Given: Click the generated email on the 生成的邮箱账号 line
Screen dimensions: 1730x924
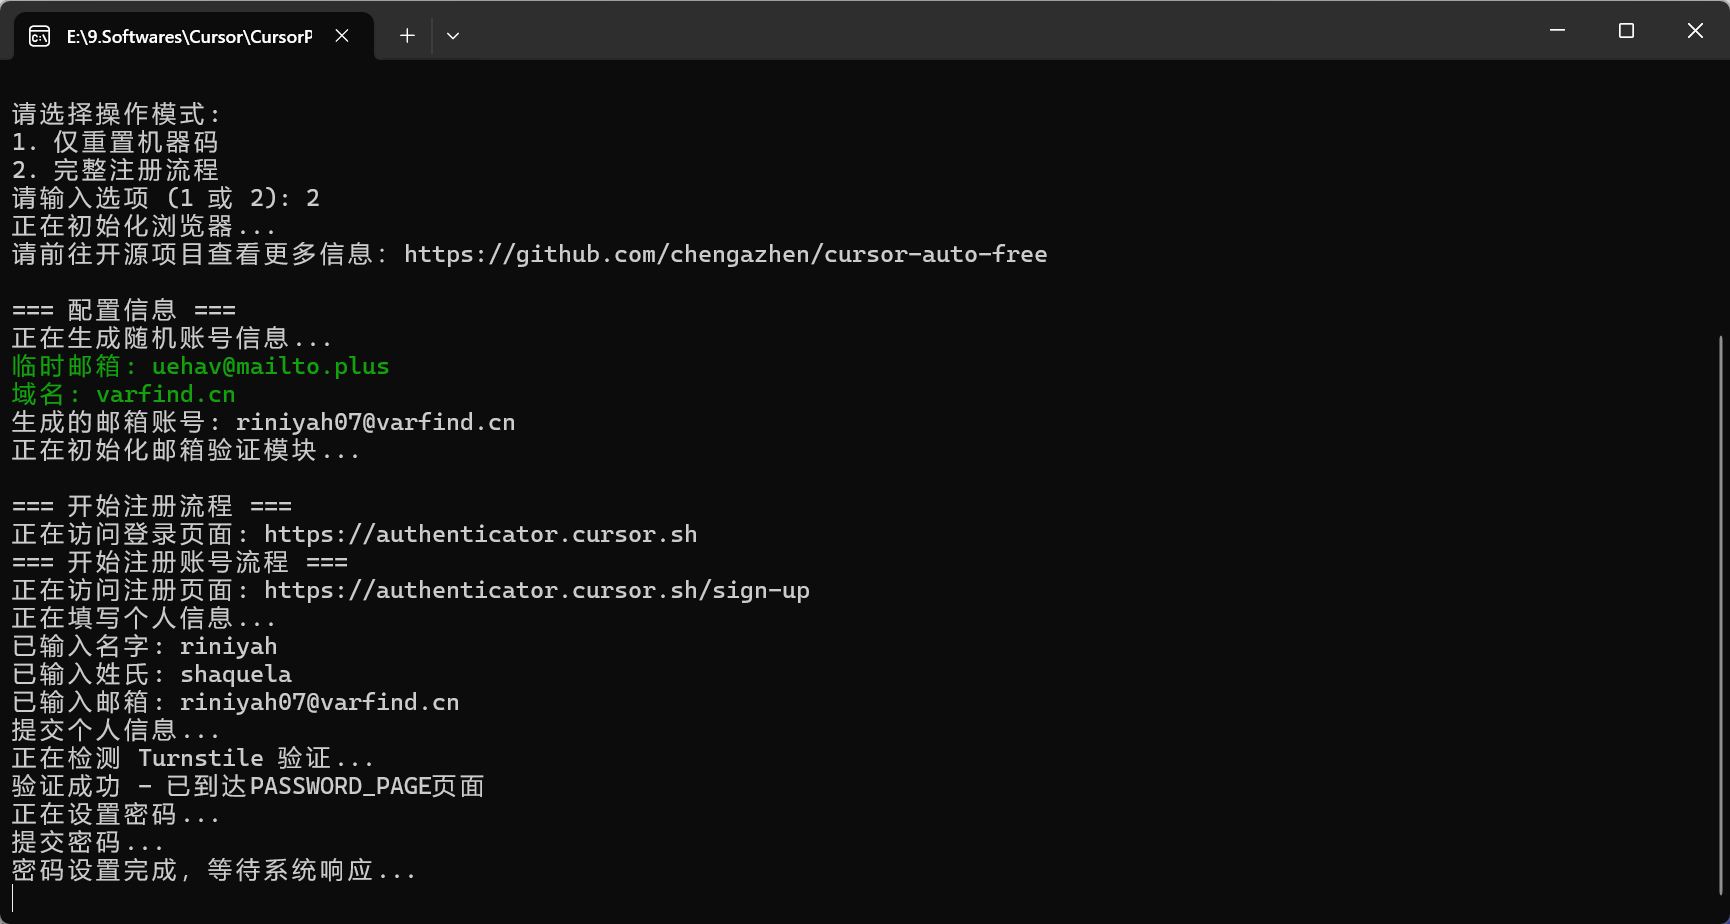Looking at the screenshot, I should pos(375,423).
